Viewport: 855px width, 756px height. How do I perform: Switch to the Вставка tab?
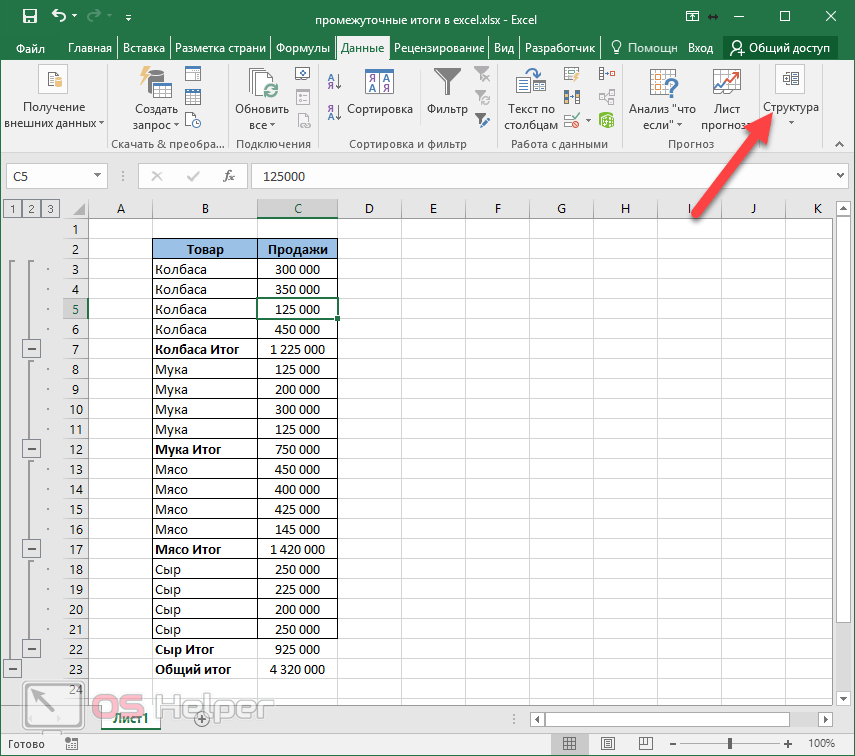144,48
